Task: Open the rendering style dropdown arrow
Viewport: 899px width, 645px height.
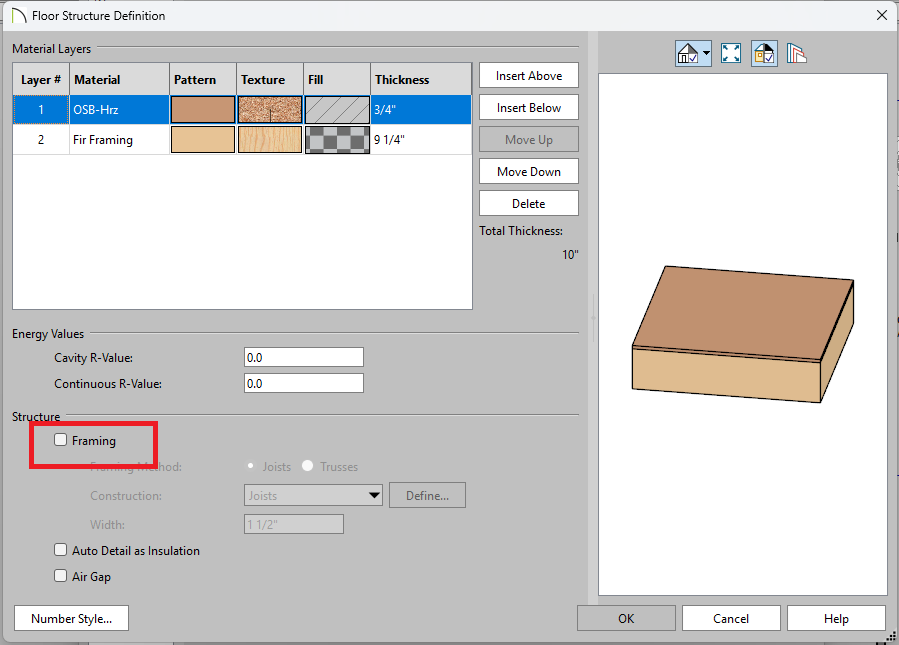Action: 706,54
